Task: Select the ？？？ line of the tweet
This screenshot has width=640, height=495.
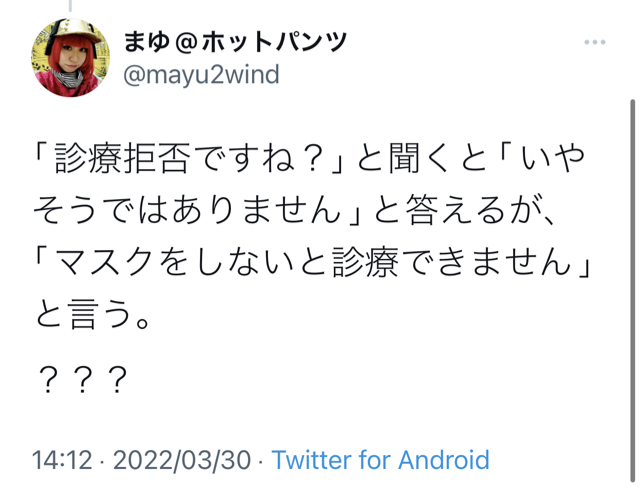Action: 83,380
